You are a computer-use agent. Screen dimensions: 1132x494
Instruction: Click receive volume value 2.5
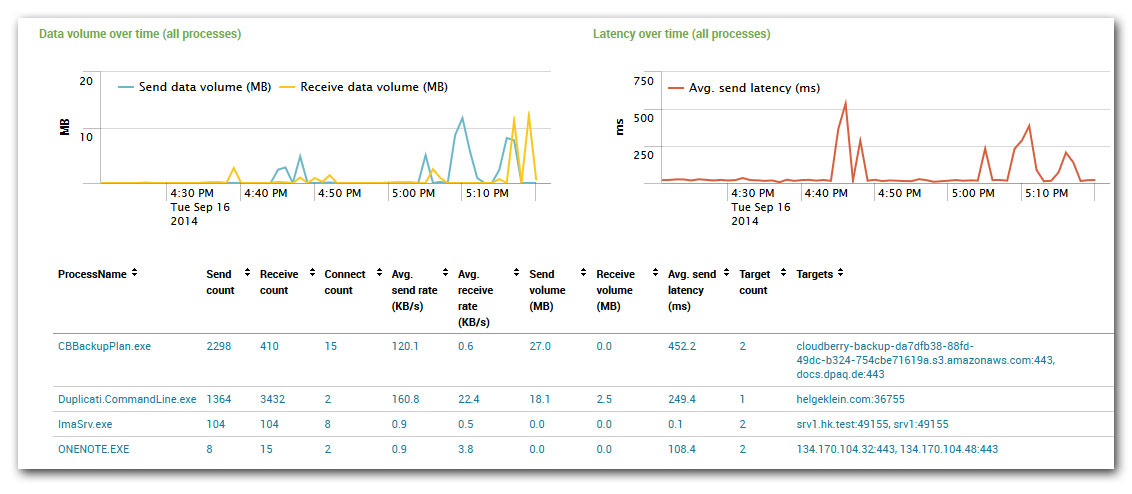[604, 399]
